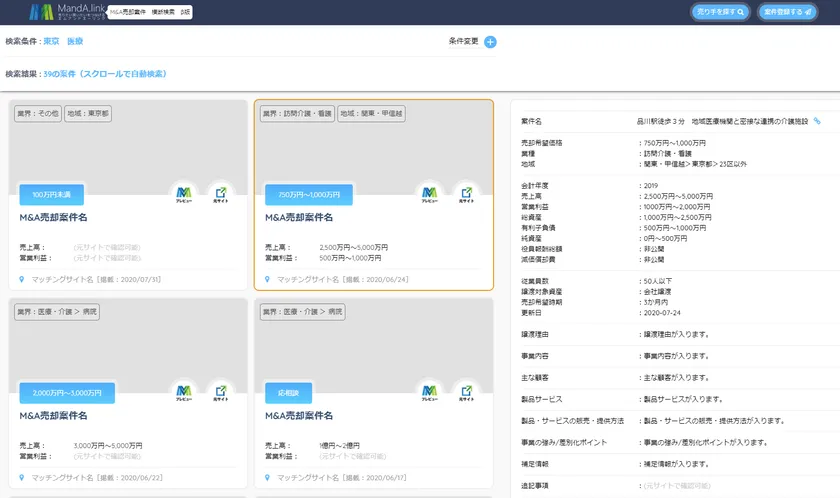Open preview on the 2,000万円～3,000万円 listing
The width and height of the screenshot is (840, 498).
point(183,392)
